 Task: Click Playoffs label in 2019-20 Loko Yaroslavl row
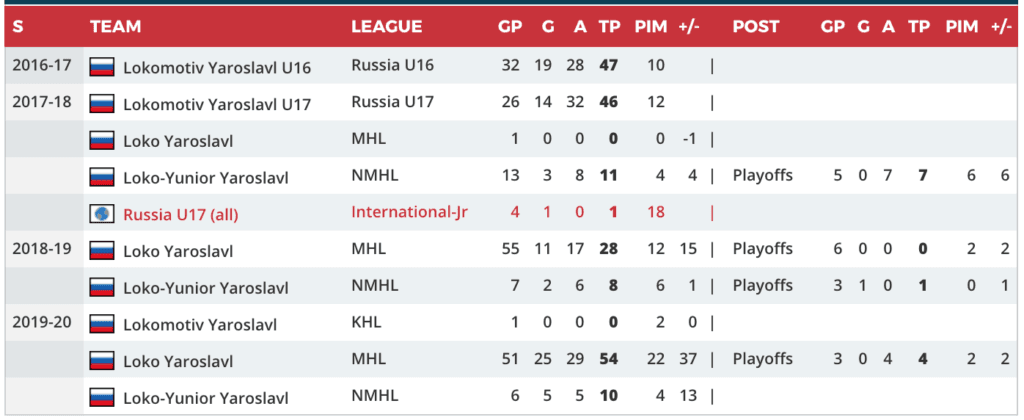pos(762,360)
